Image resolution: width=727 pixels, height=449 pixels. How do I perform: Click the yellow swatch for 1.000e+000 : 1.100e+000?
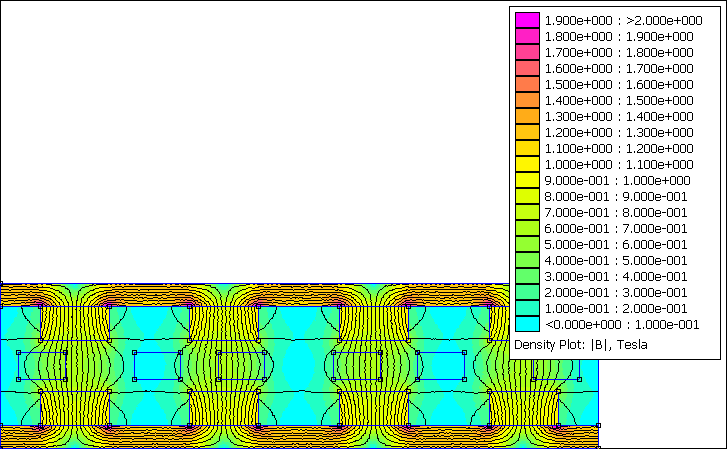[527, 164]
